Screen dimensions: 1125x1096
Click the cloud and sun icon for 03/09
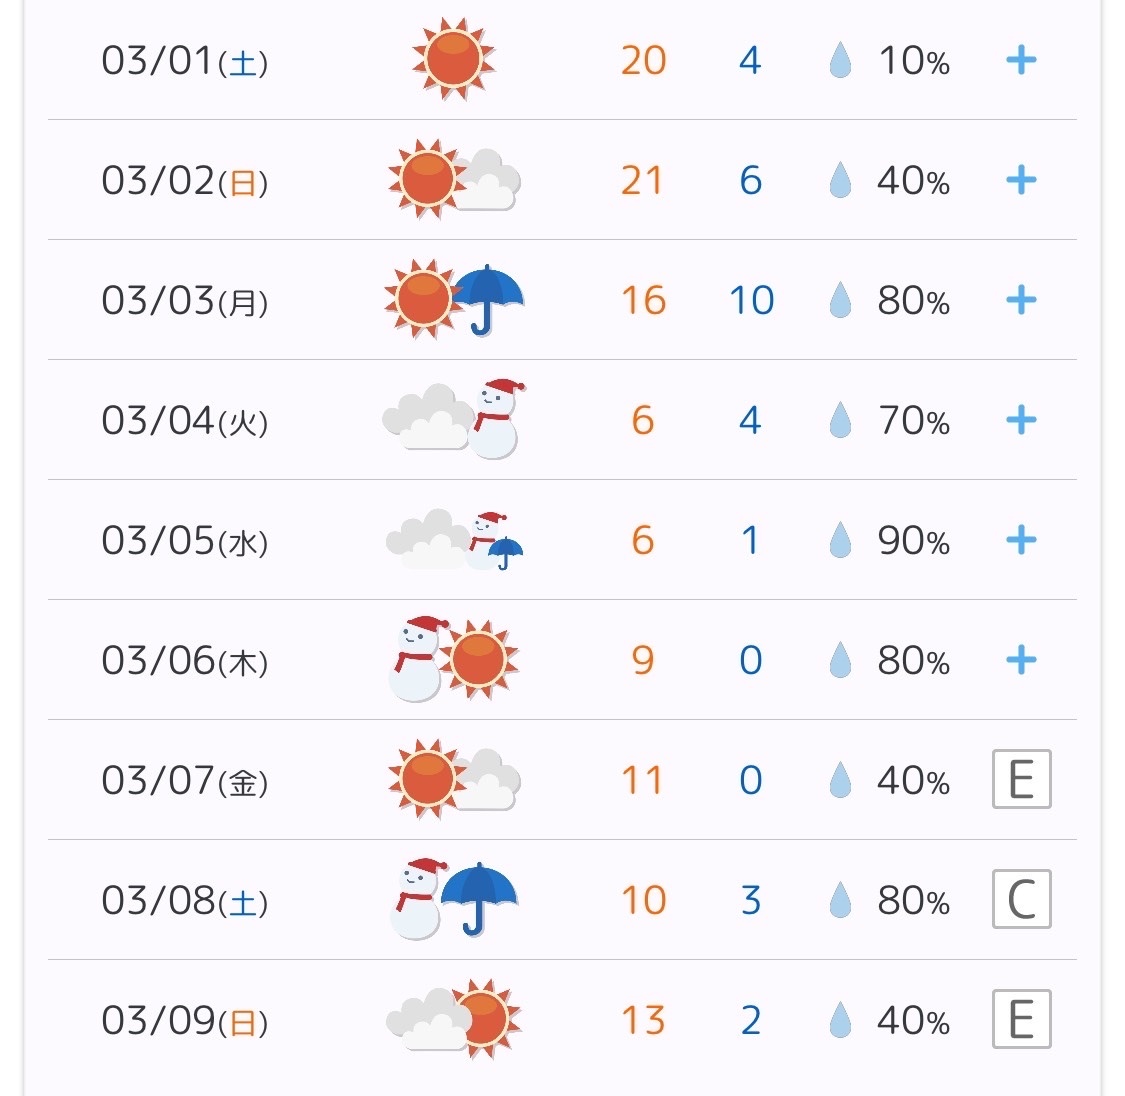[x=454, y=1019]
